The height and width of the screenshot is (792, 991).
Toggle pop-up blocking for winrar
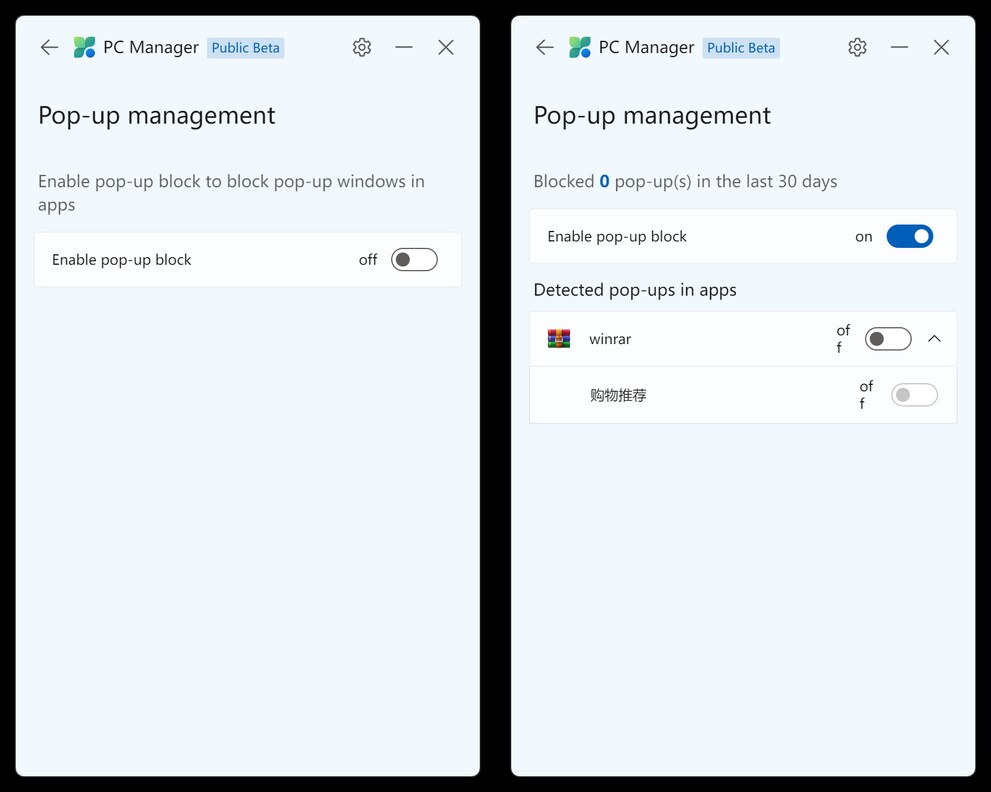[x=888, y=339]
